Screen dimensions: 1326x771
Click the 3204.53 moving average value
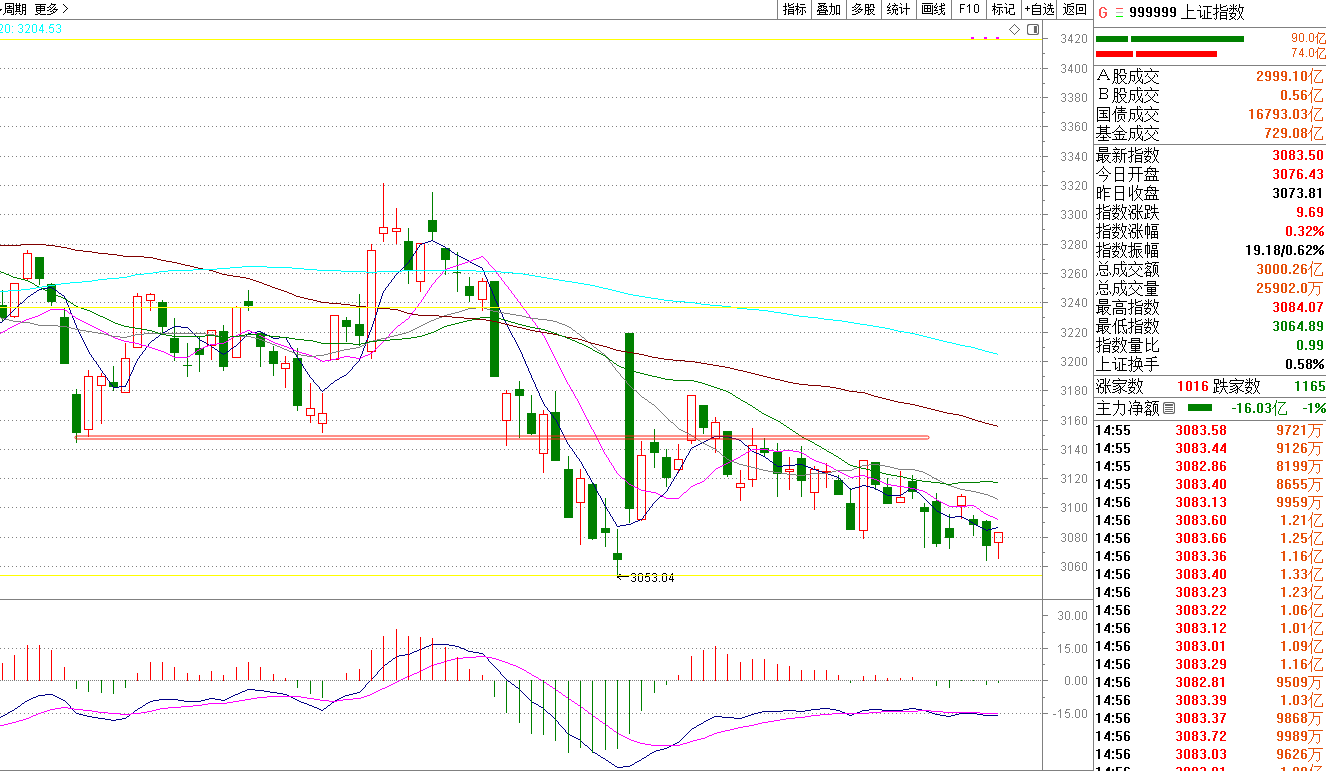pos(39,29)
